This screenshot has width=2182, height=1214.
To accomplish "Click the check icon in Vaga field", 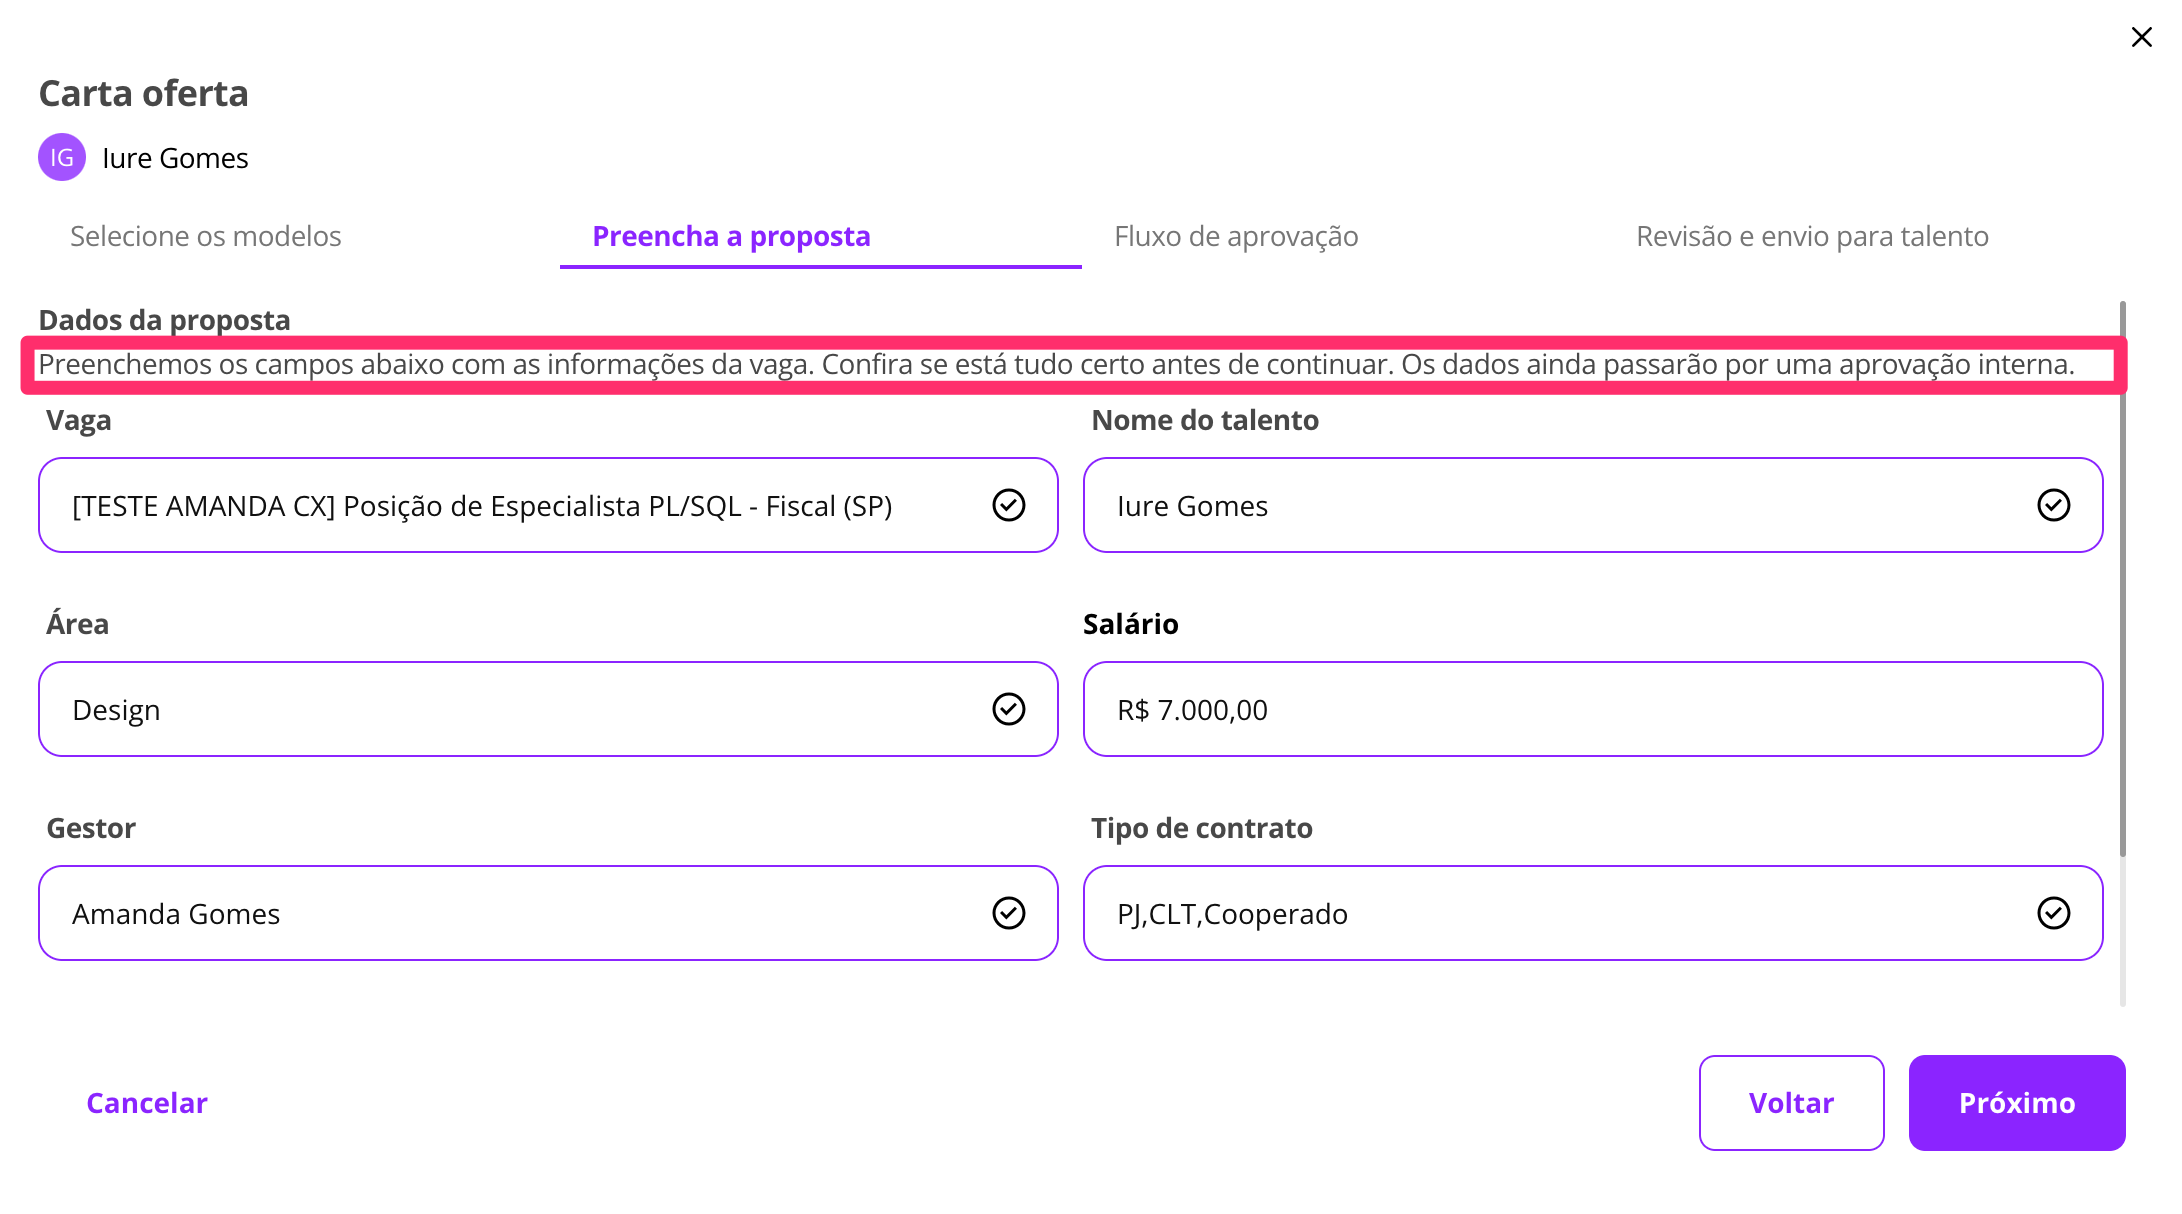I will (x=1008, y=506).
